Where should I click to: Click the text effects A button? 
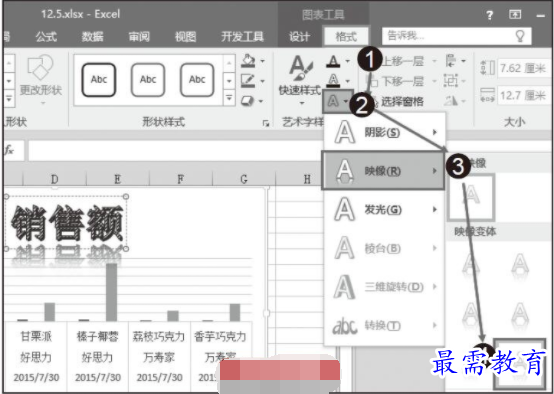pyautogui.click(x=338, y=101)
